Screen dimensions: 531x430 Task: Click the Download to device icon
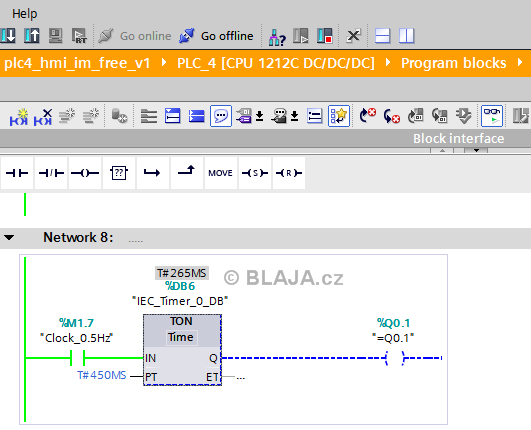tap(8, 36)
